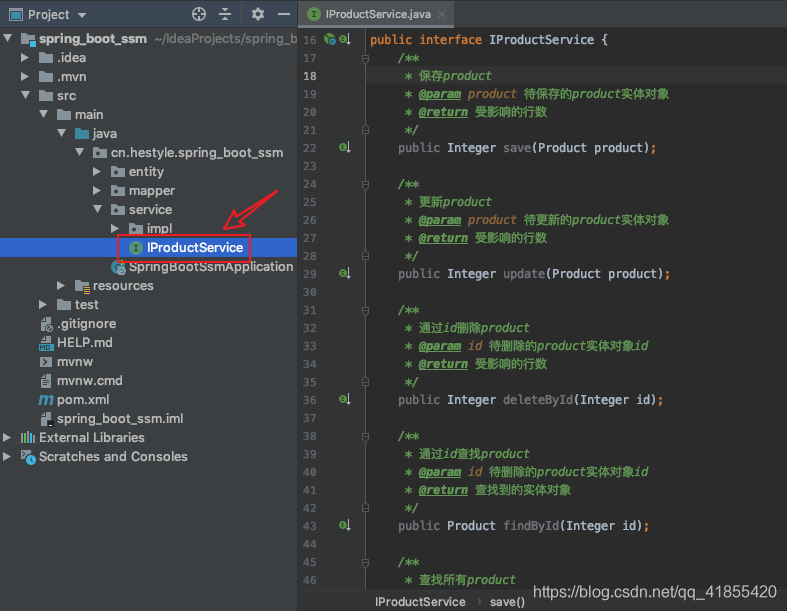
Task: Click the Project panel title icon
Action: click(x=16, y=15)
